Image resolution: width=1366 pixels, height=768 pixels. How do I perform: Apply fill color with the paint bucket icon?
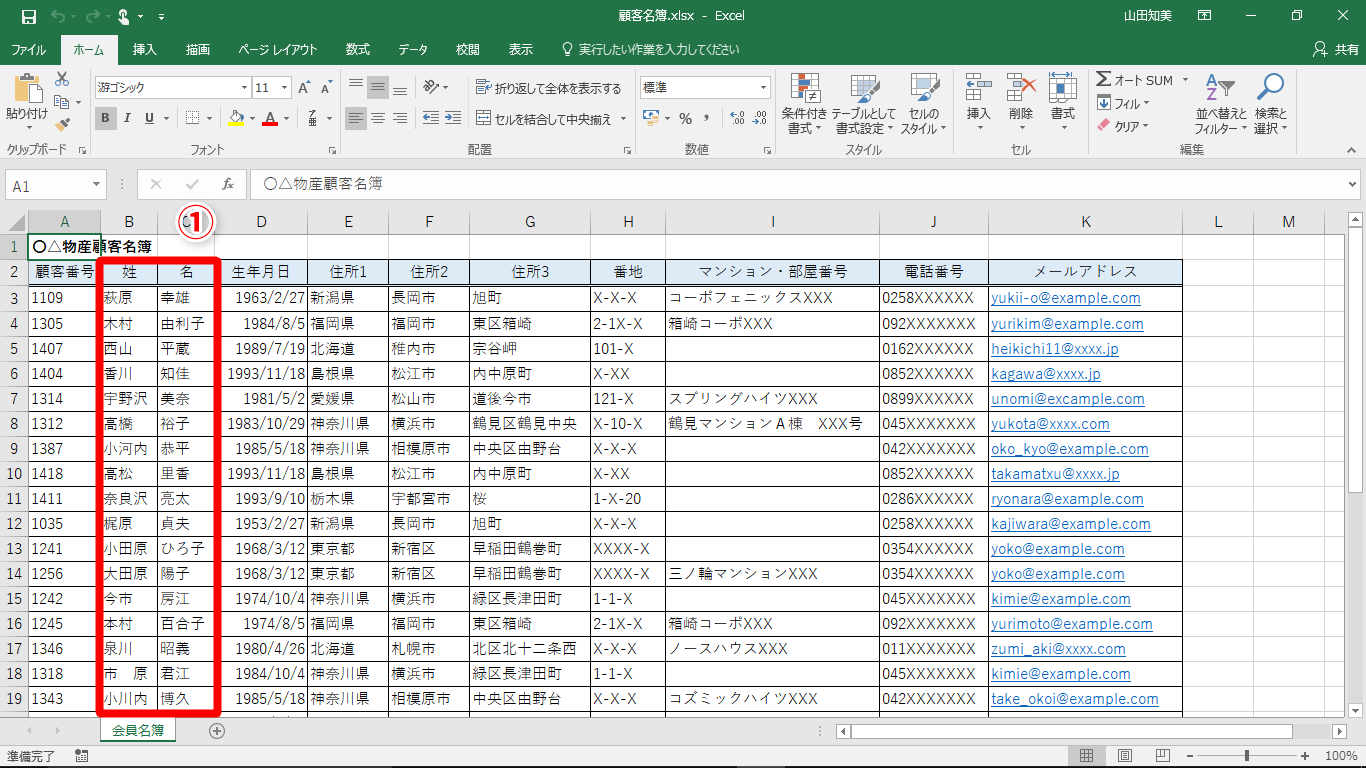236,118
